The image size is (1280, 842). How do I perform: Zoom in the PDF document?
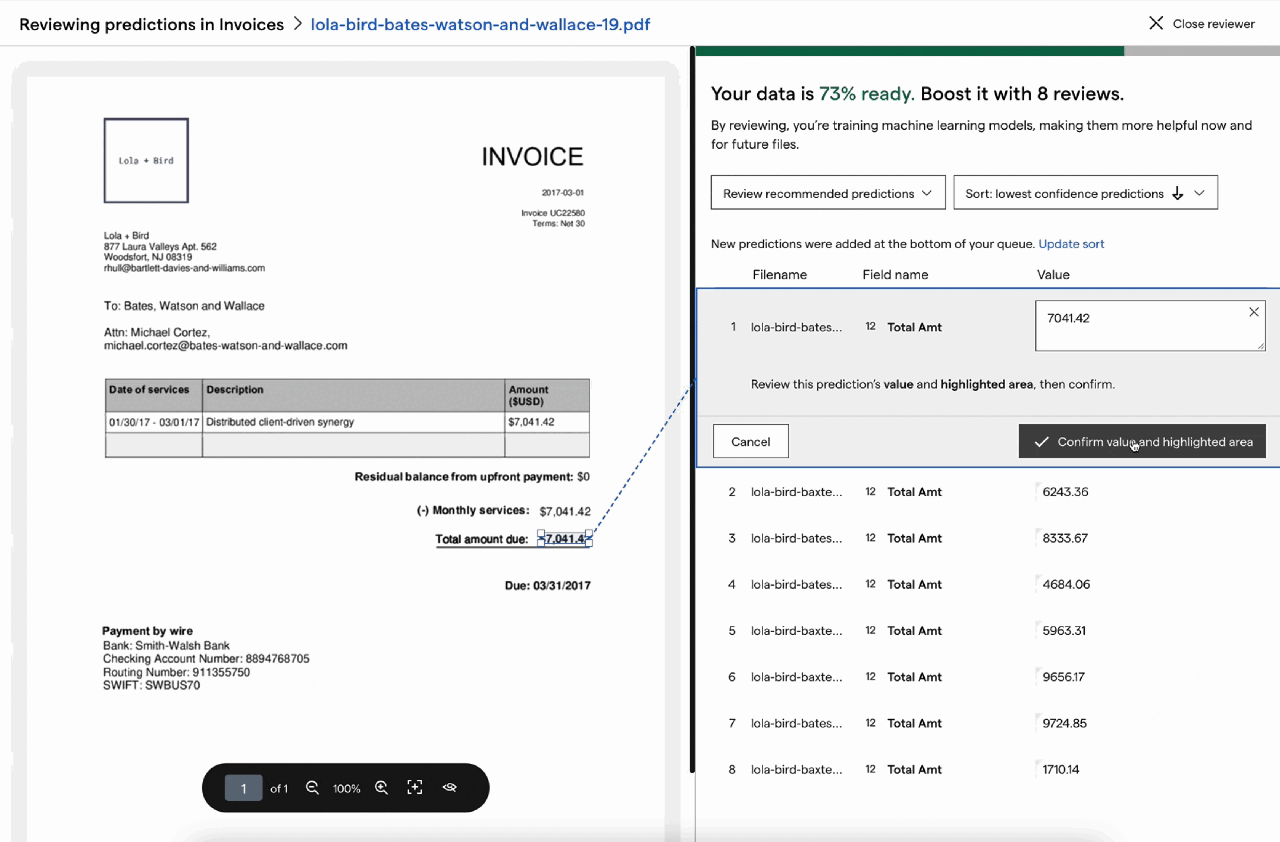click(x=381, y=788)
